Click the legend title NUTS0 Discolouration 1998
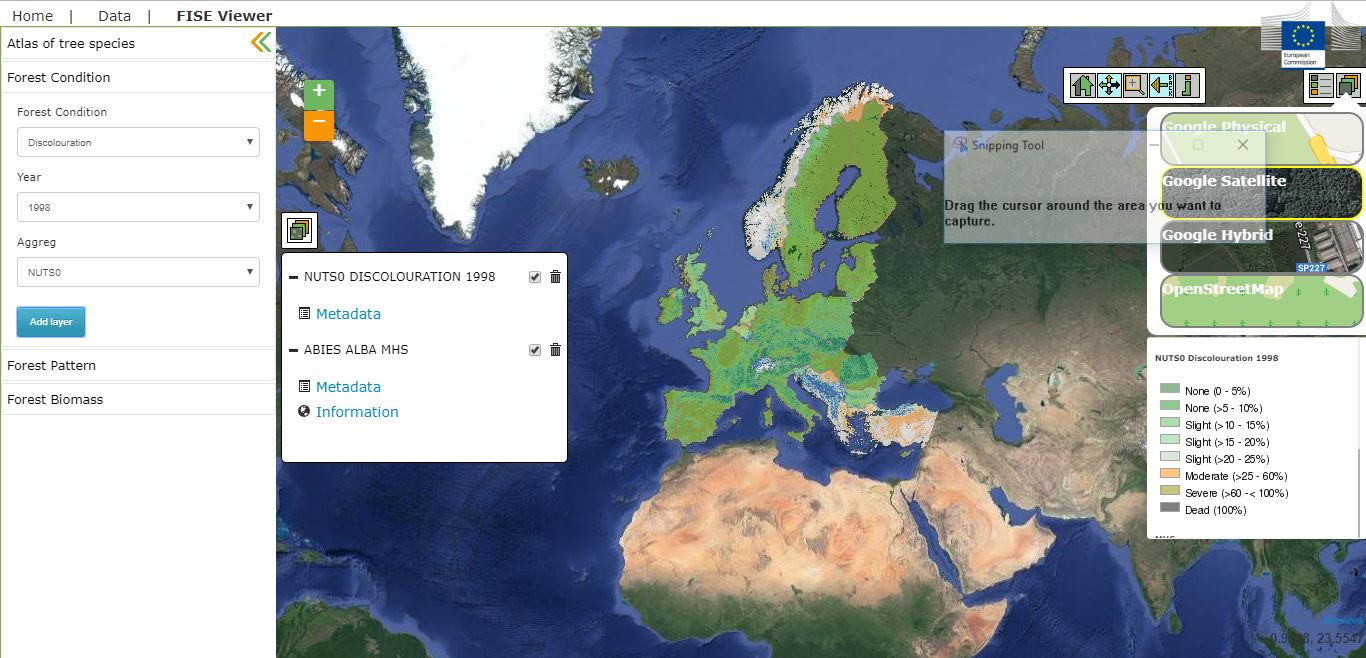1366x658 pixels. (x=1216, y=357)
